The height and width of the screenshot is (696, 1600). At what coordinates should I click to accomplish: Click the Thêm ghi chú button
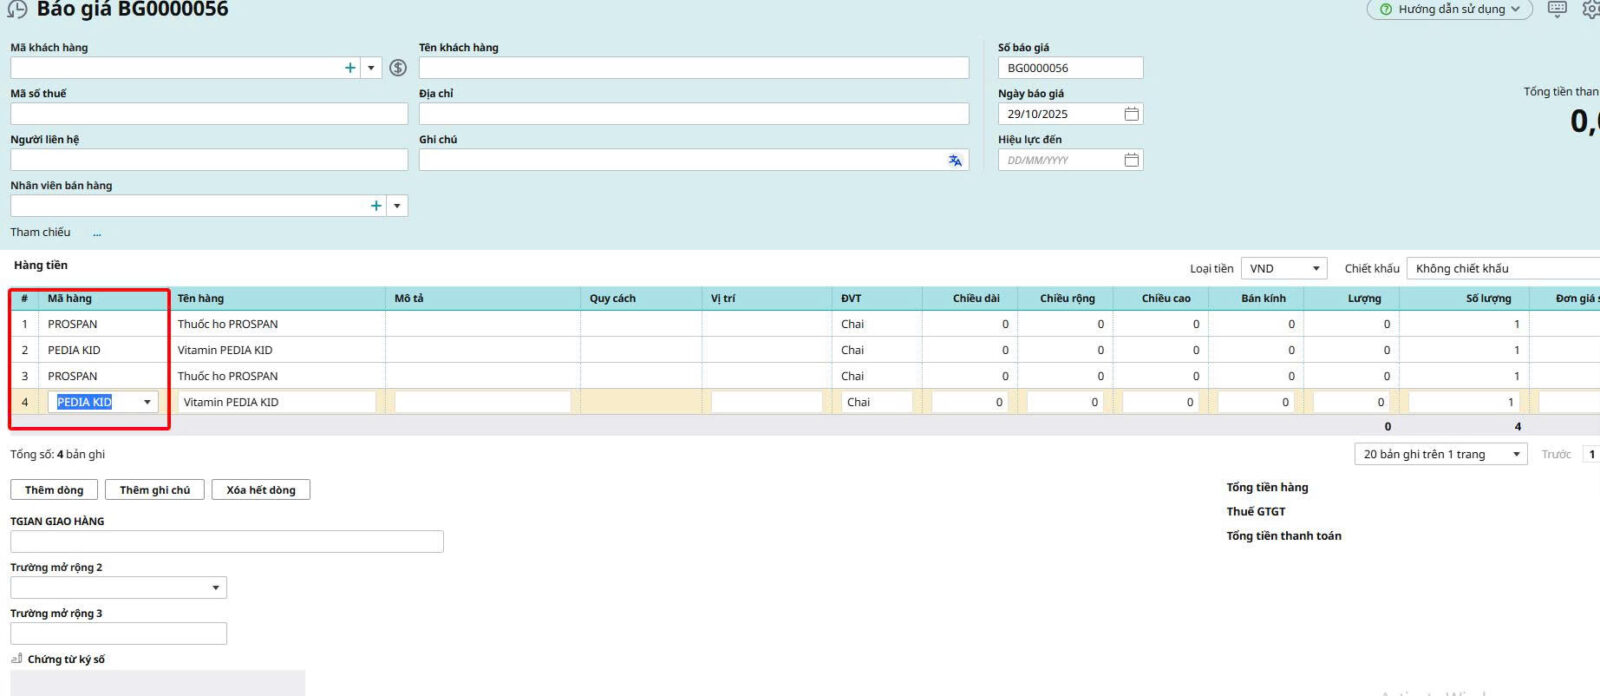point(155,490)
